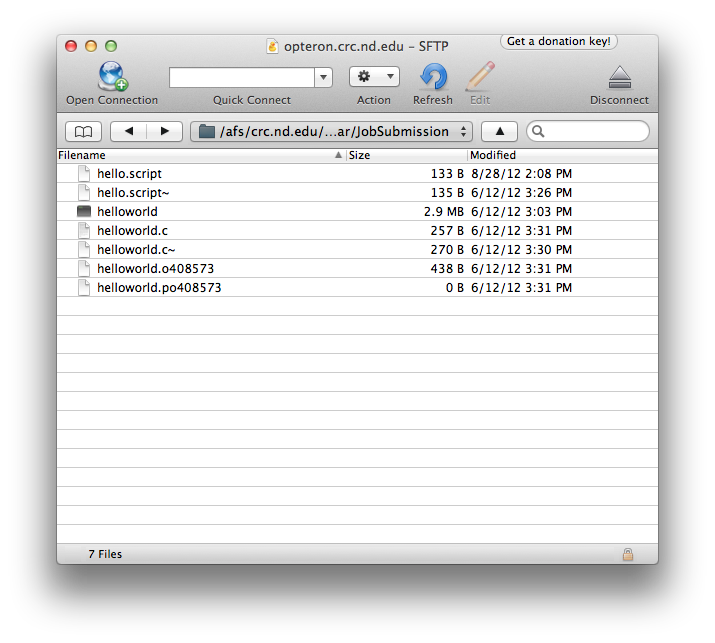Go up to parent folder
The image size is (715, 643).
click(x=499, y=132)
